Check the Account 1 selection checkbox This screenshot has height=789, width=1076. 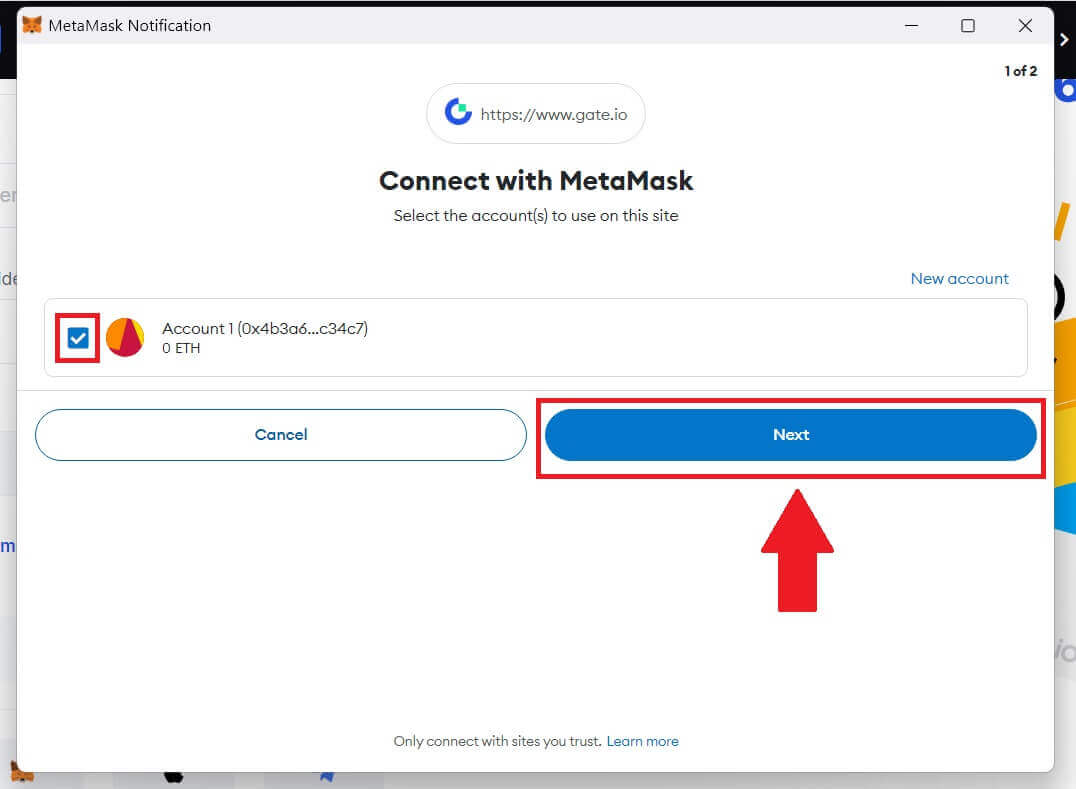click(77, 338)
